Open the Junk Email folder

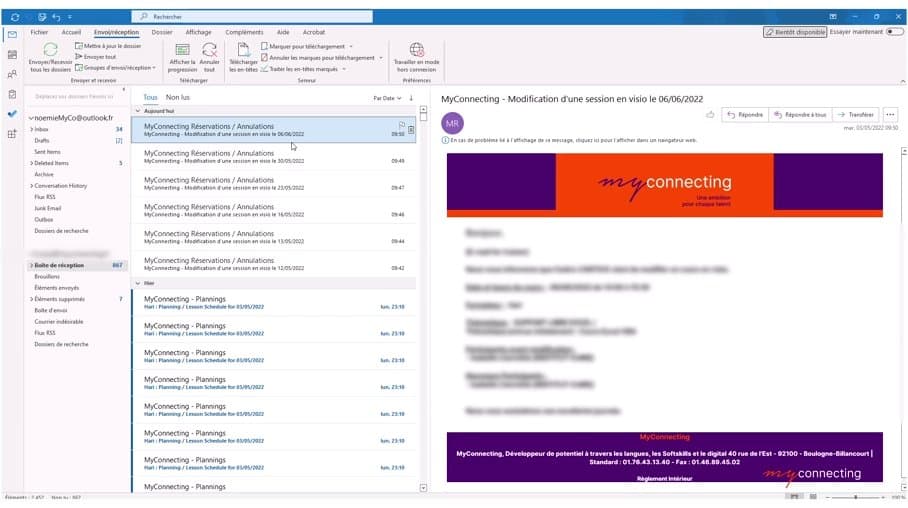click(47, 209)
